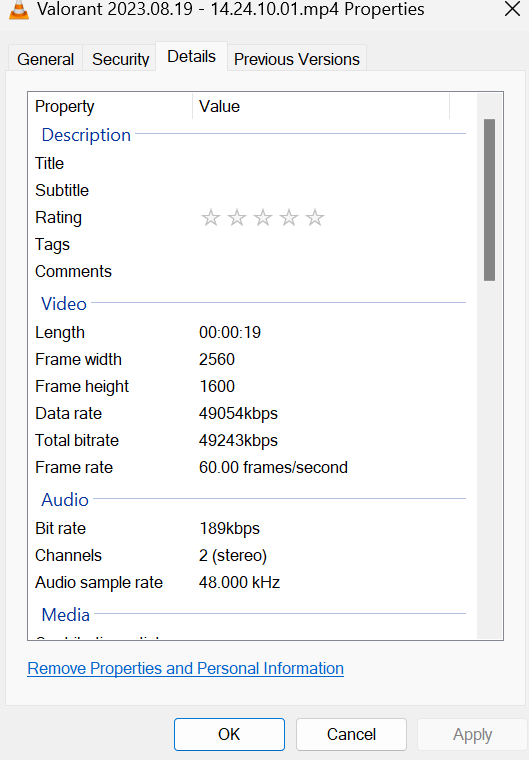
Task: Click the Comments property row
Action: click(250, 271)
